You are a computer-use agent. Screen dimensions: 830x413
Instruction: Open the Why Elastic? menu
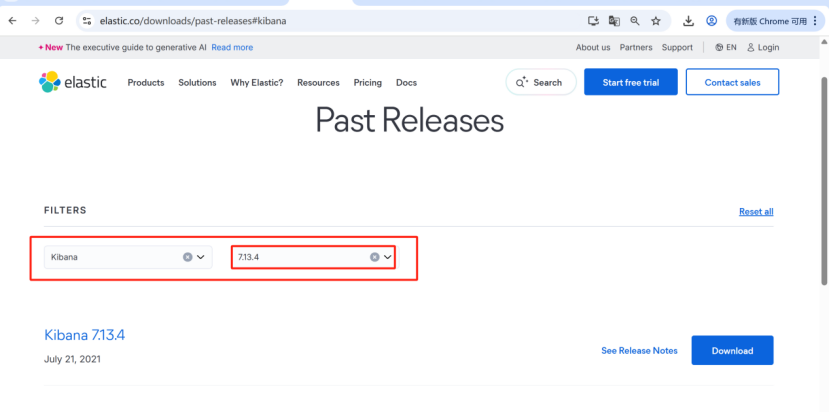coord(257,83)
